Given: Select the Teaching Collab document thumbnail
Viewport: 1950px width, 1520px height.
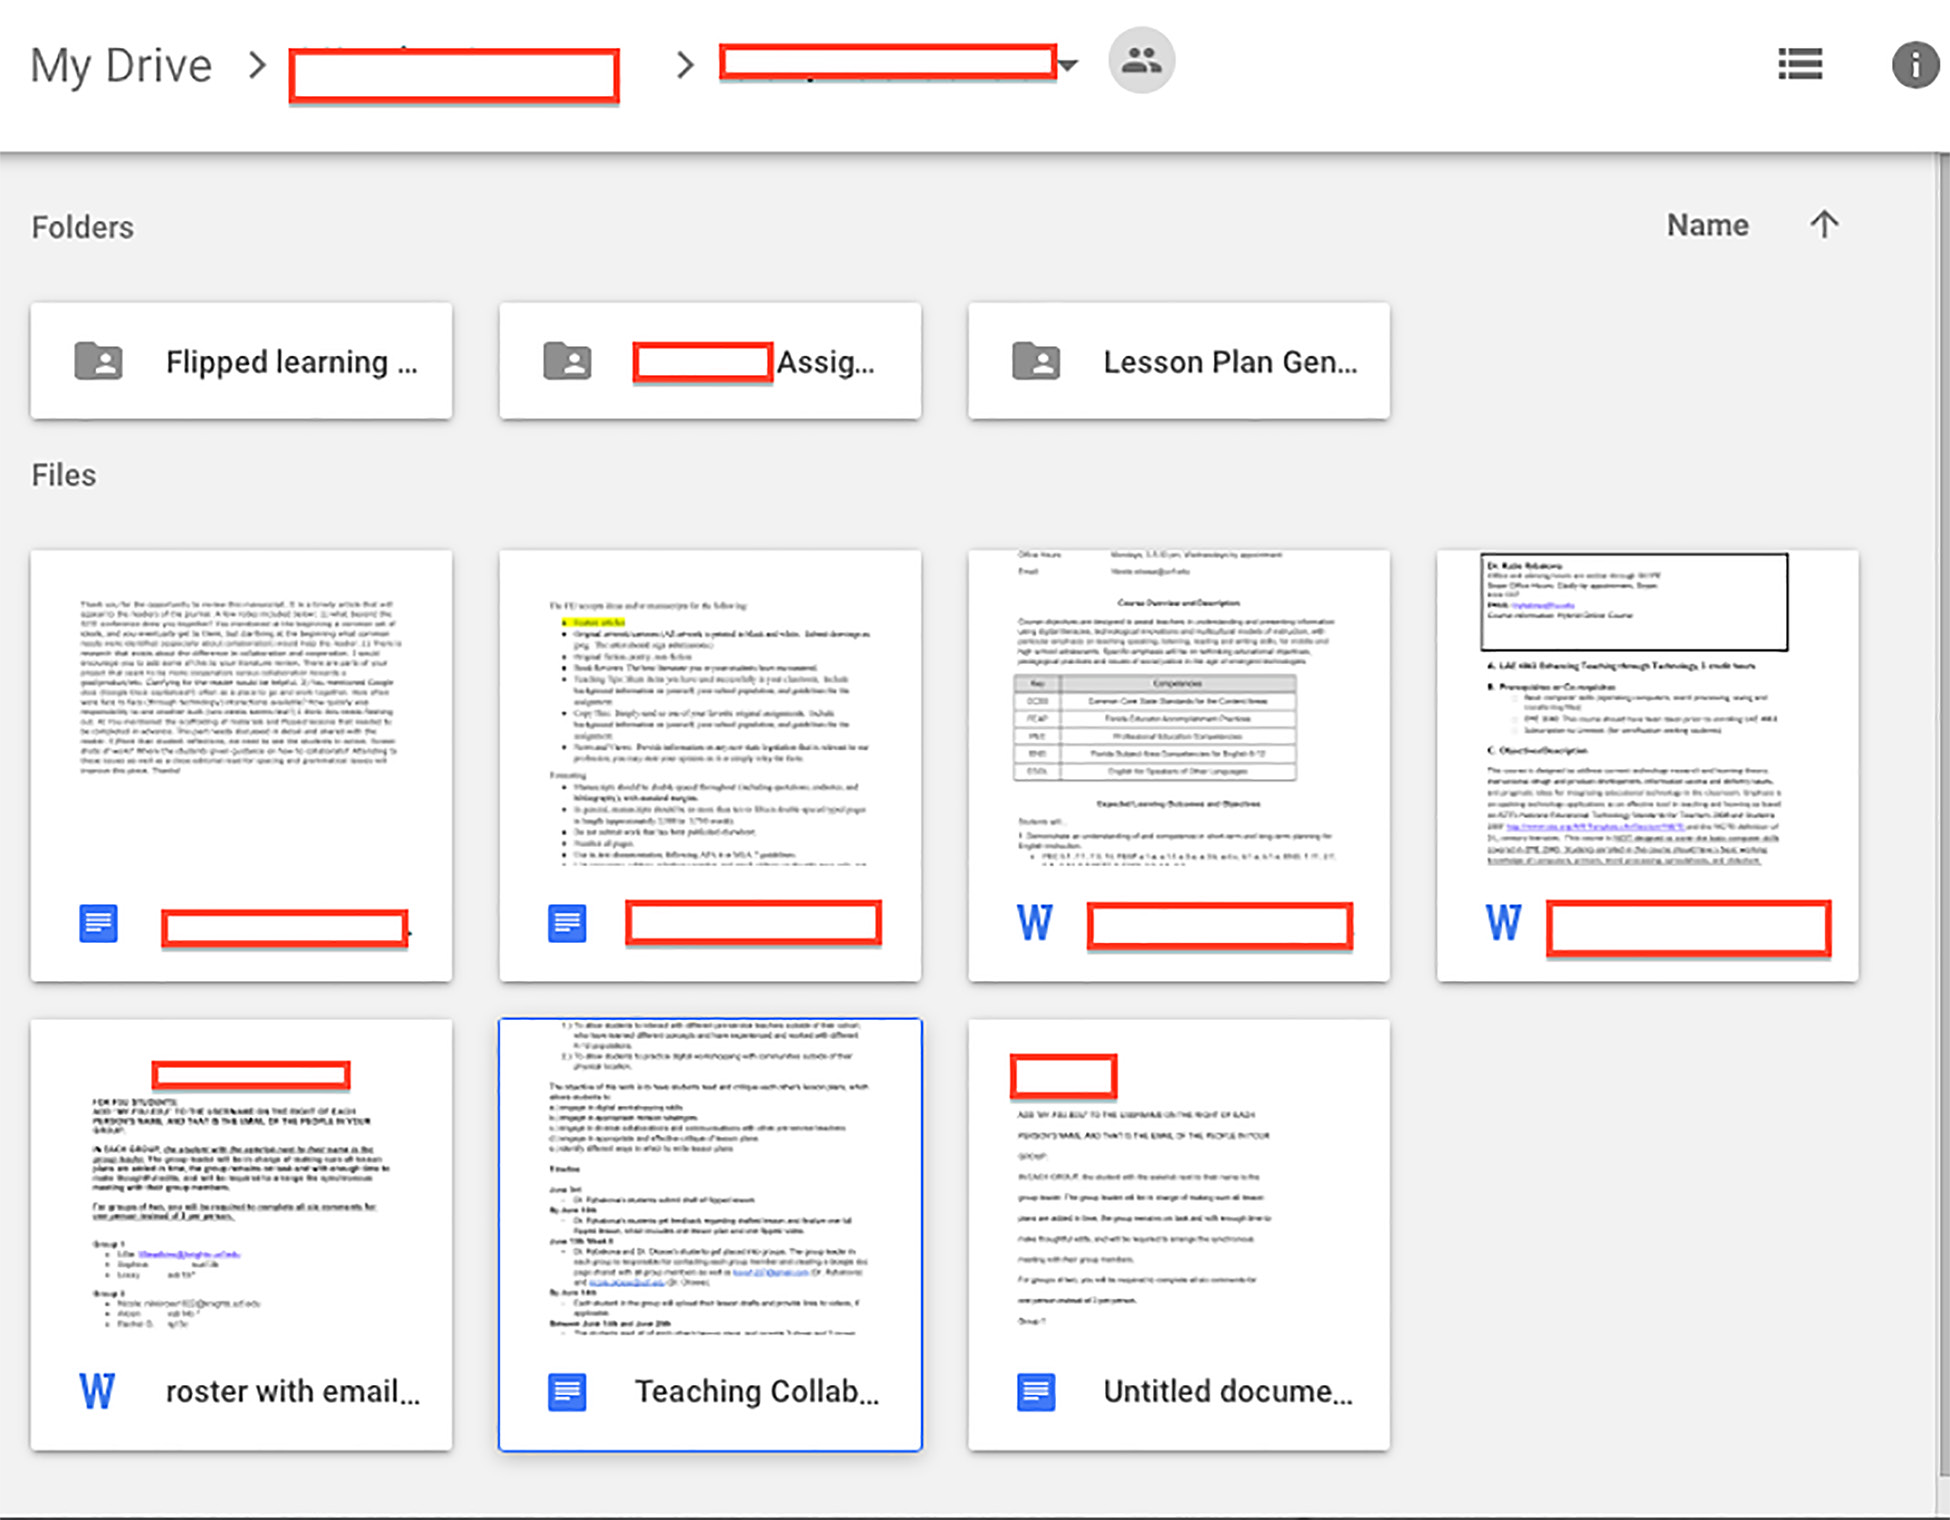Looking at the screenshot, I should click(x=710, y=1180).
